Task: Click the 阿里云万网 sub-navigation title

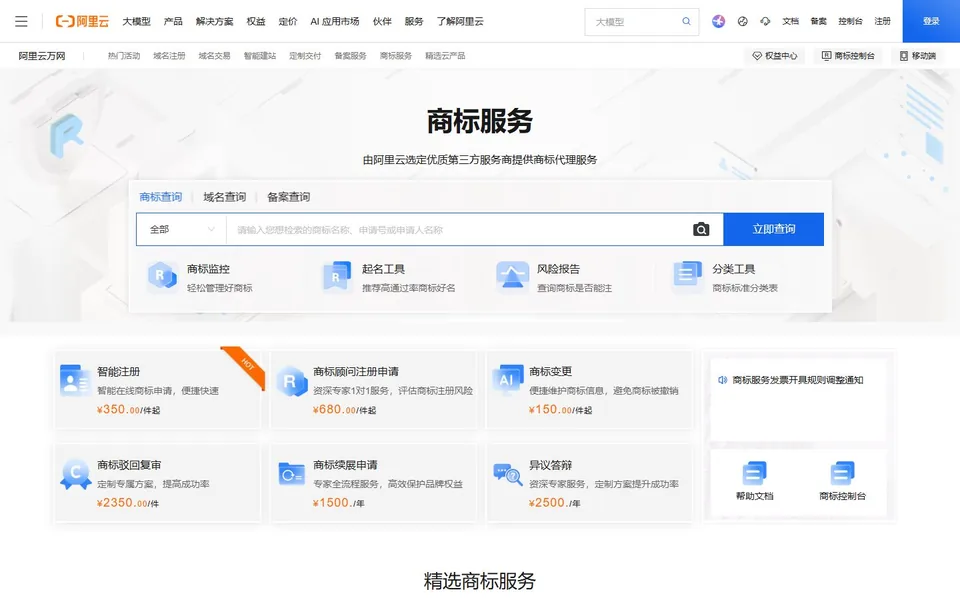Action: (x=42, y=56)
